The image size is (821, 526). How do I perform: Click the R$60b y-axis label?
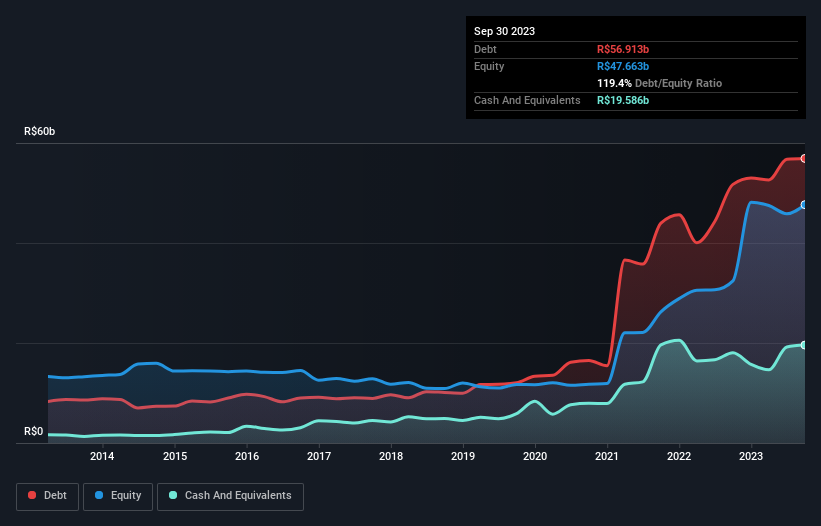pos(39,131)
